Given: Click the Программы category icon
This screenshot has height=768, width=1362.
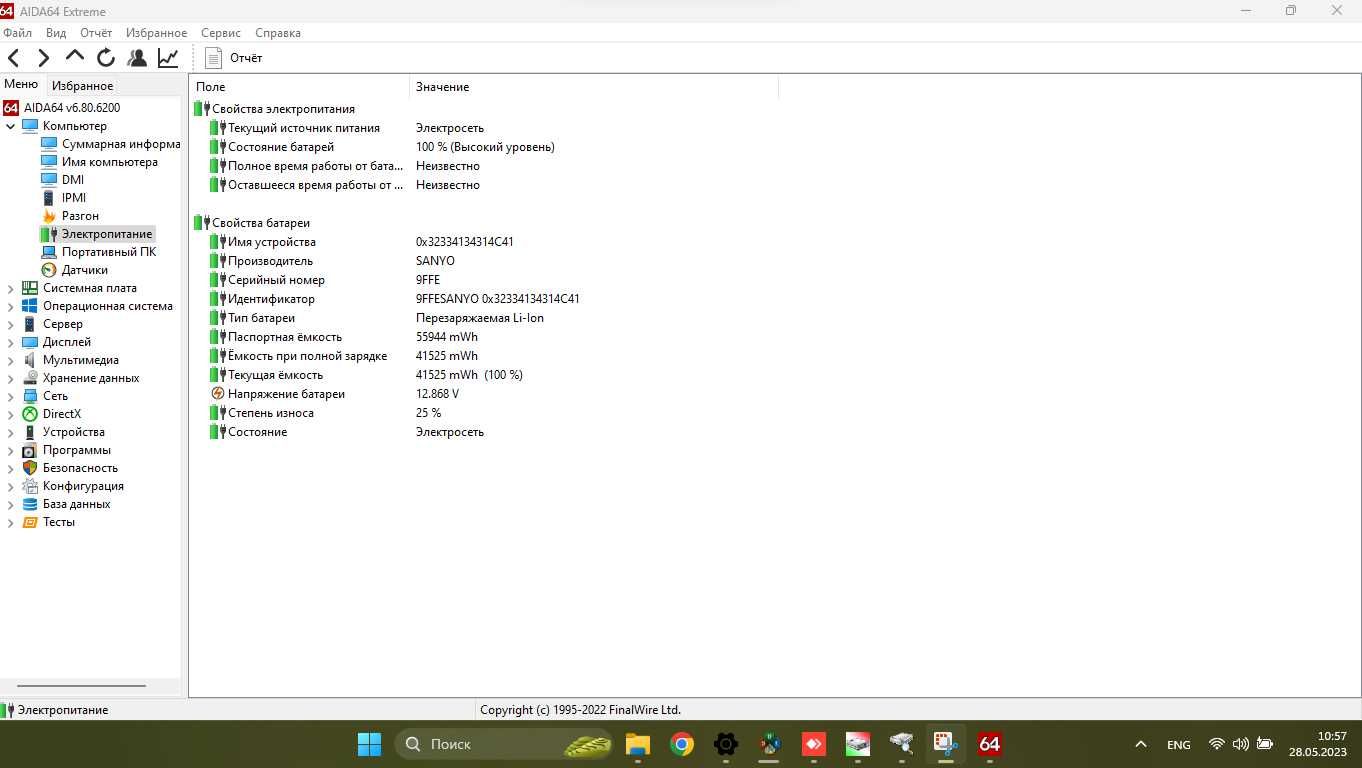Looking at the screenshot, I should (30, 450).
